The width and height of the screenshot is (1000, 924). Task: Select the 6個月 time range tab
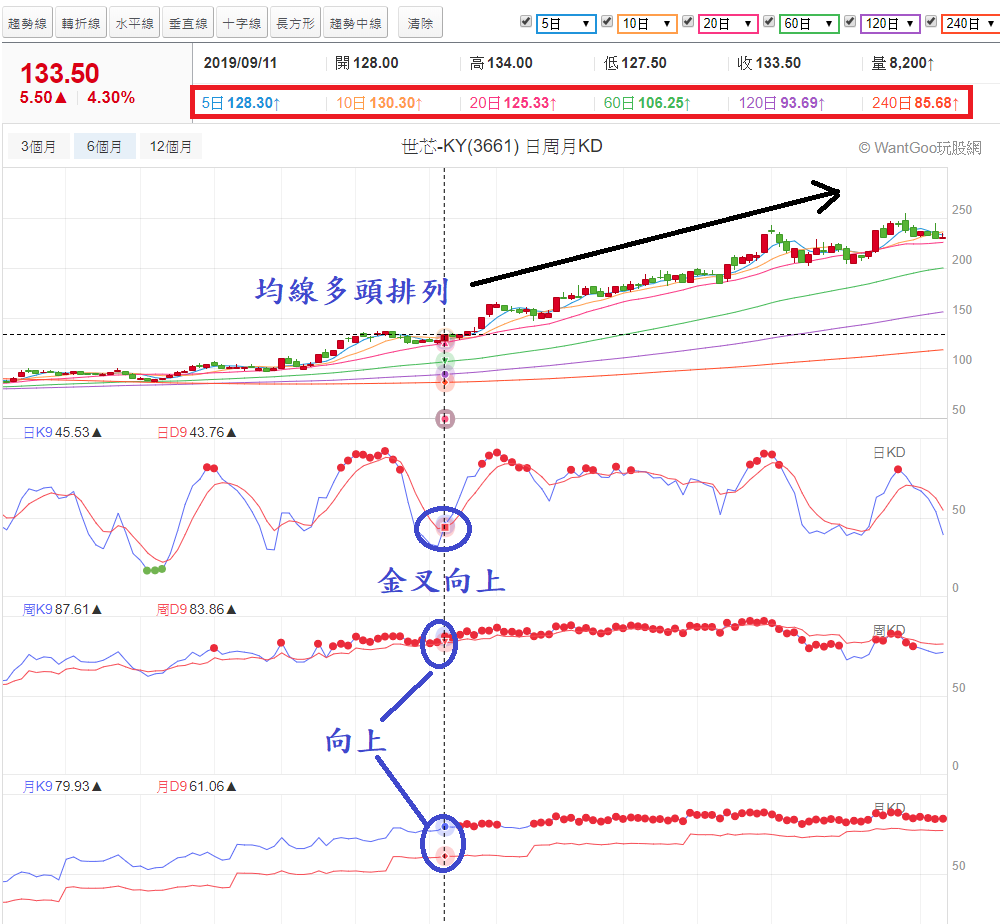coord(104,147)
